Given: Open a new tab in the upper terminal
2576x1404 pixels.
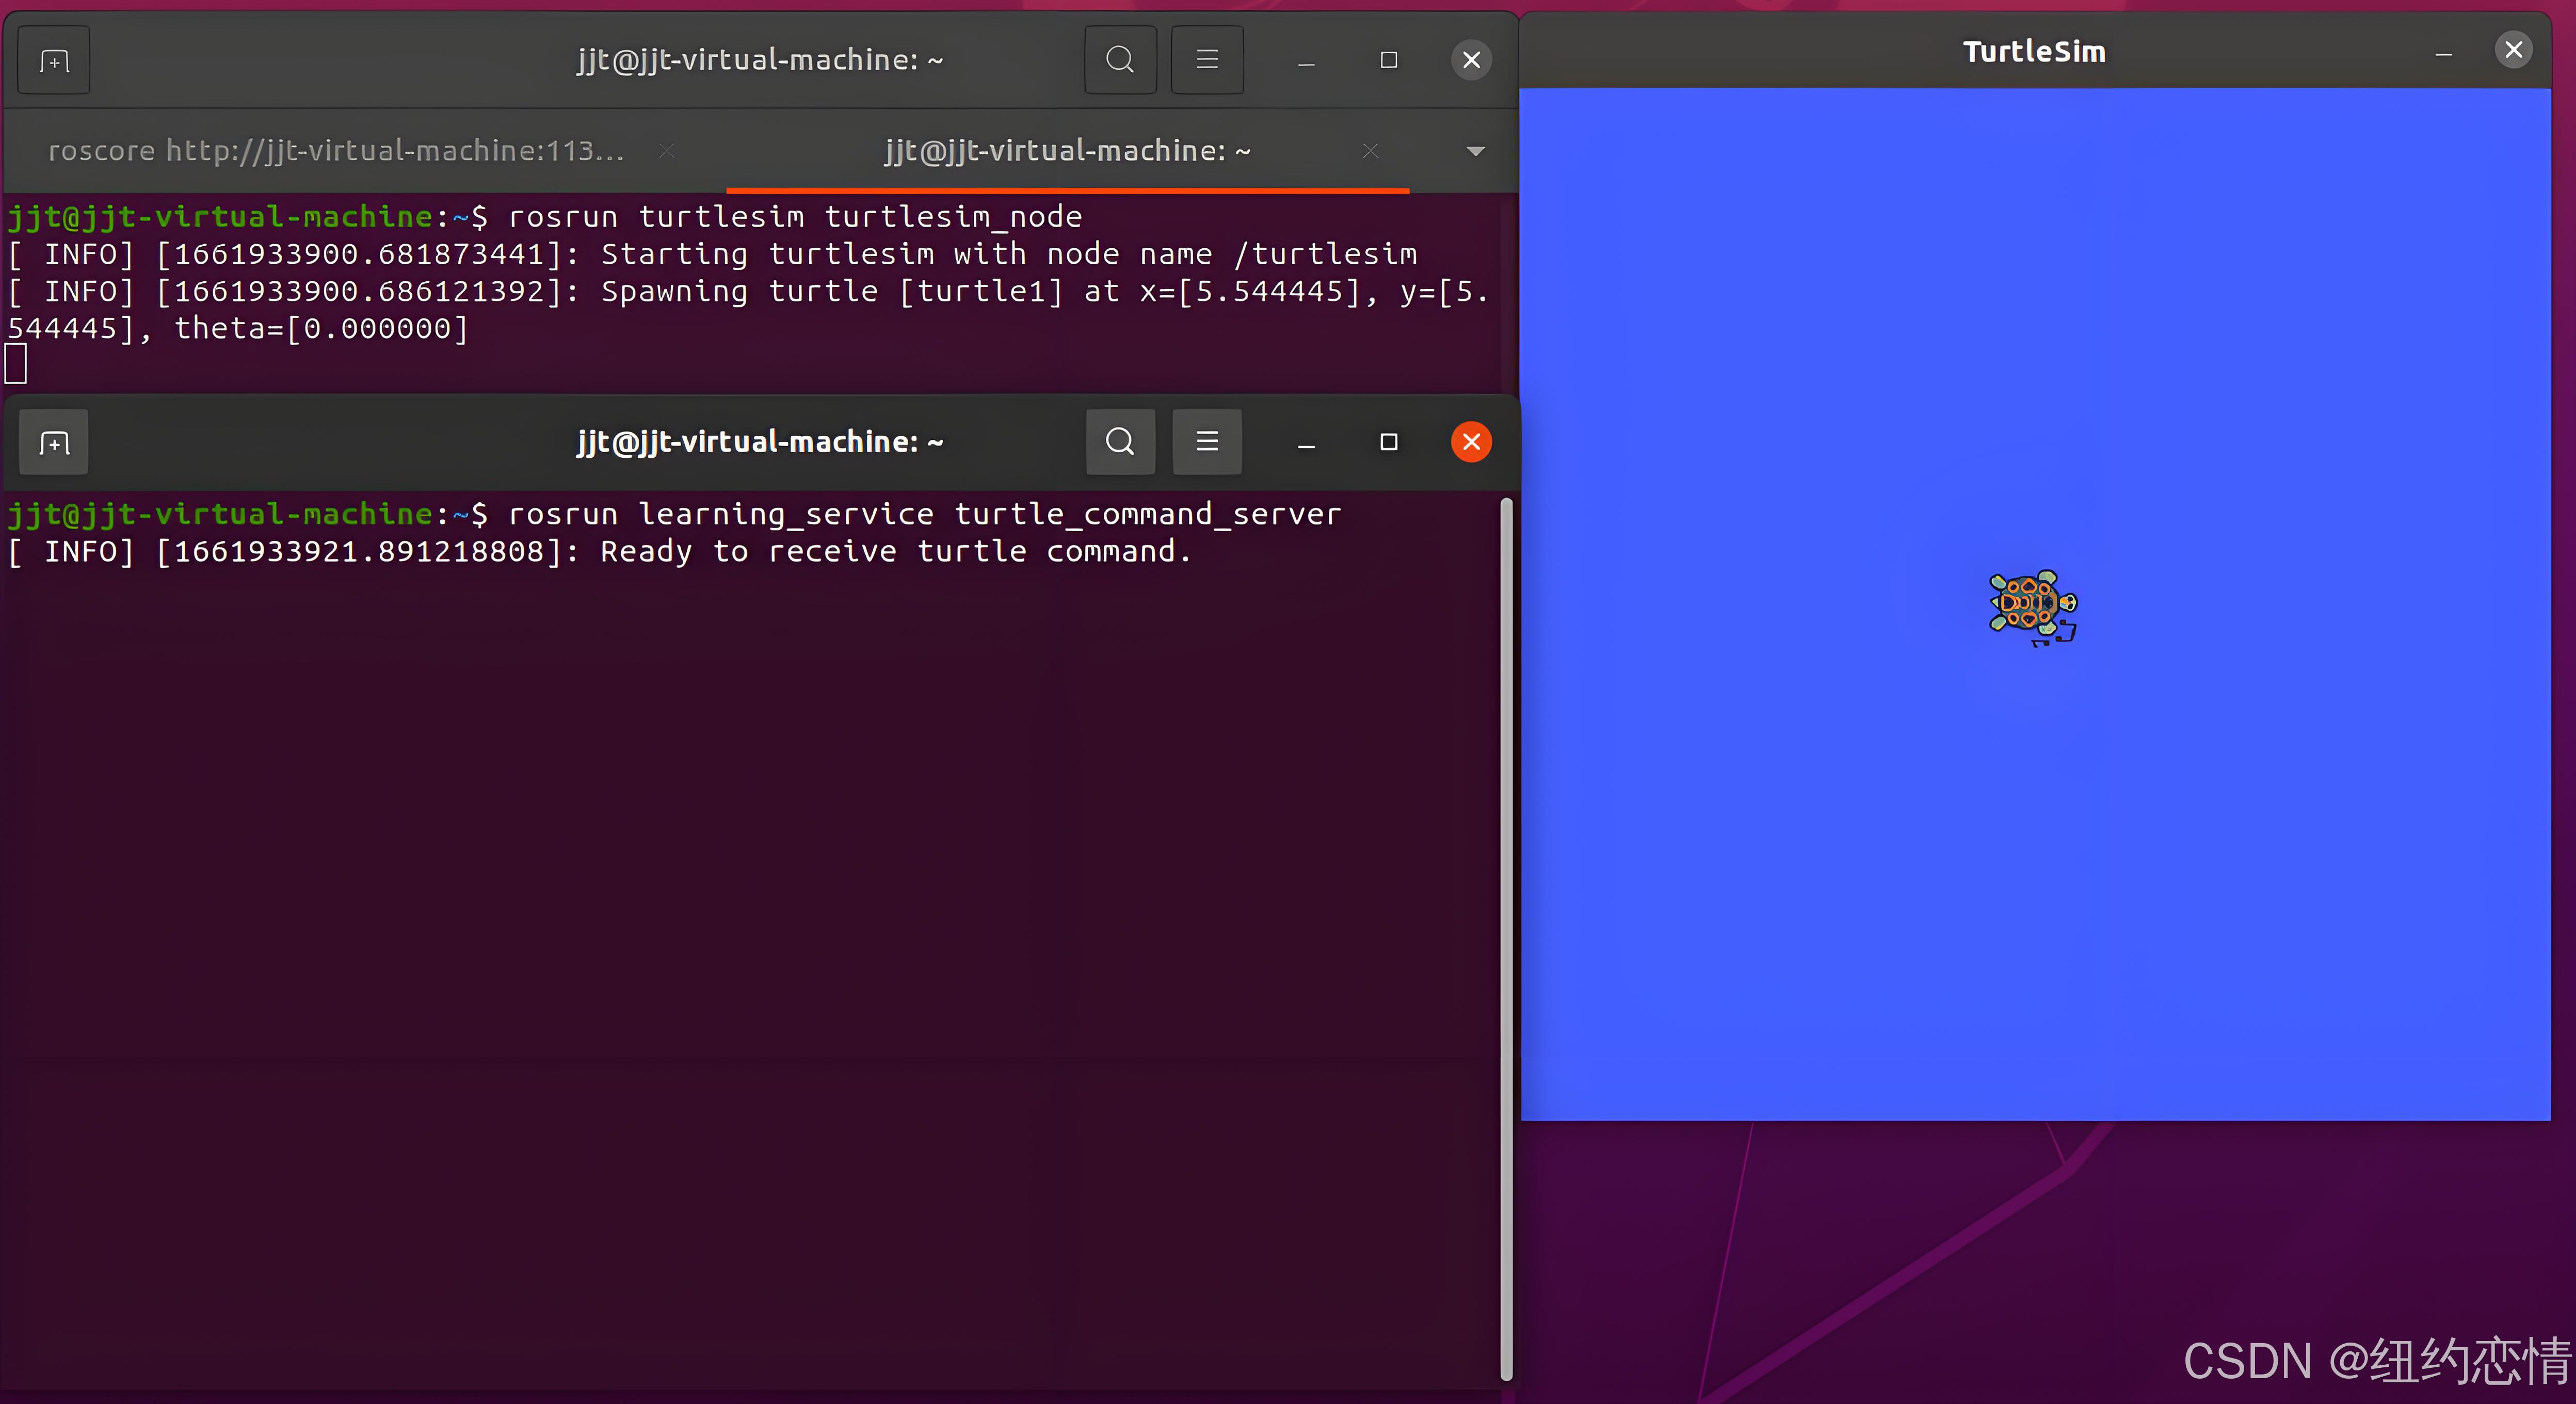Looking at the screenshot, I should click(54, 61).
